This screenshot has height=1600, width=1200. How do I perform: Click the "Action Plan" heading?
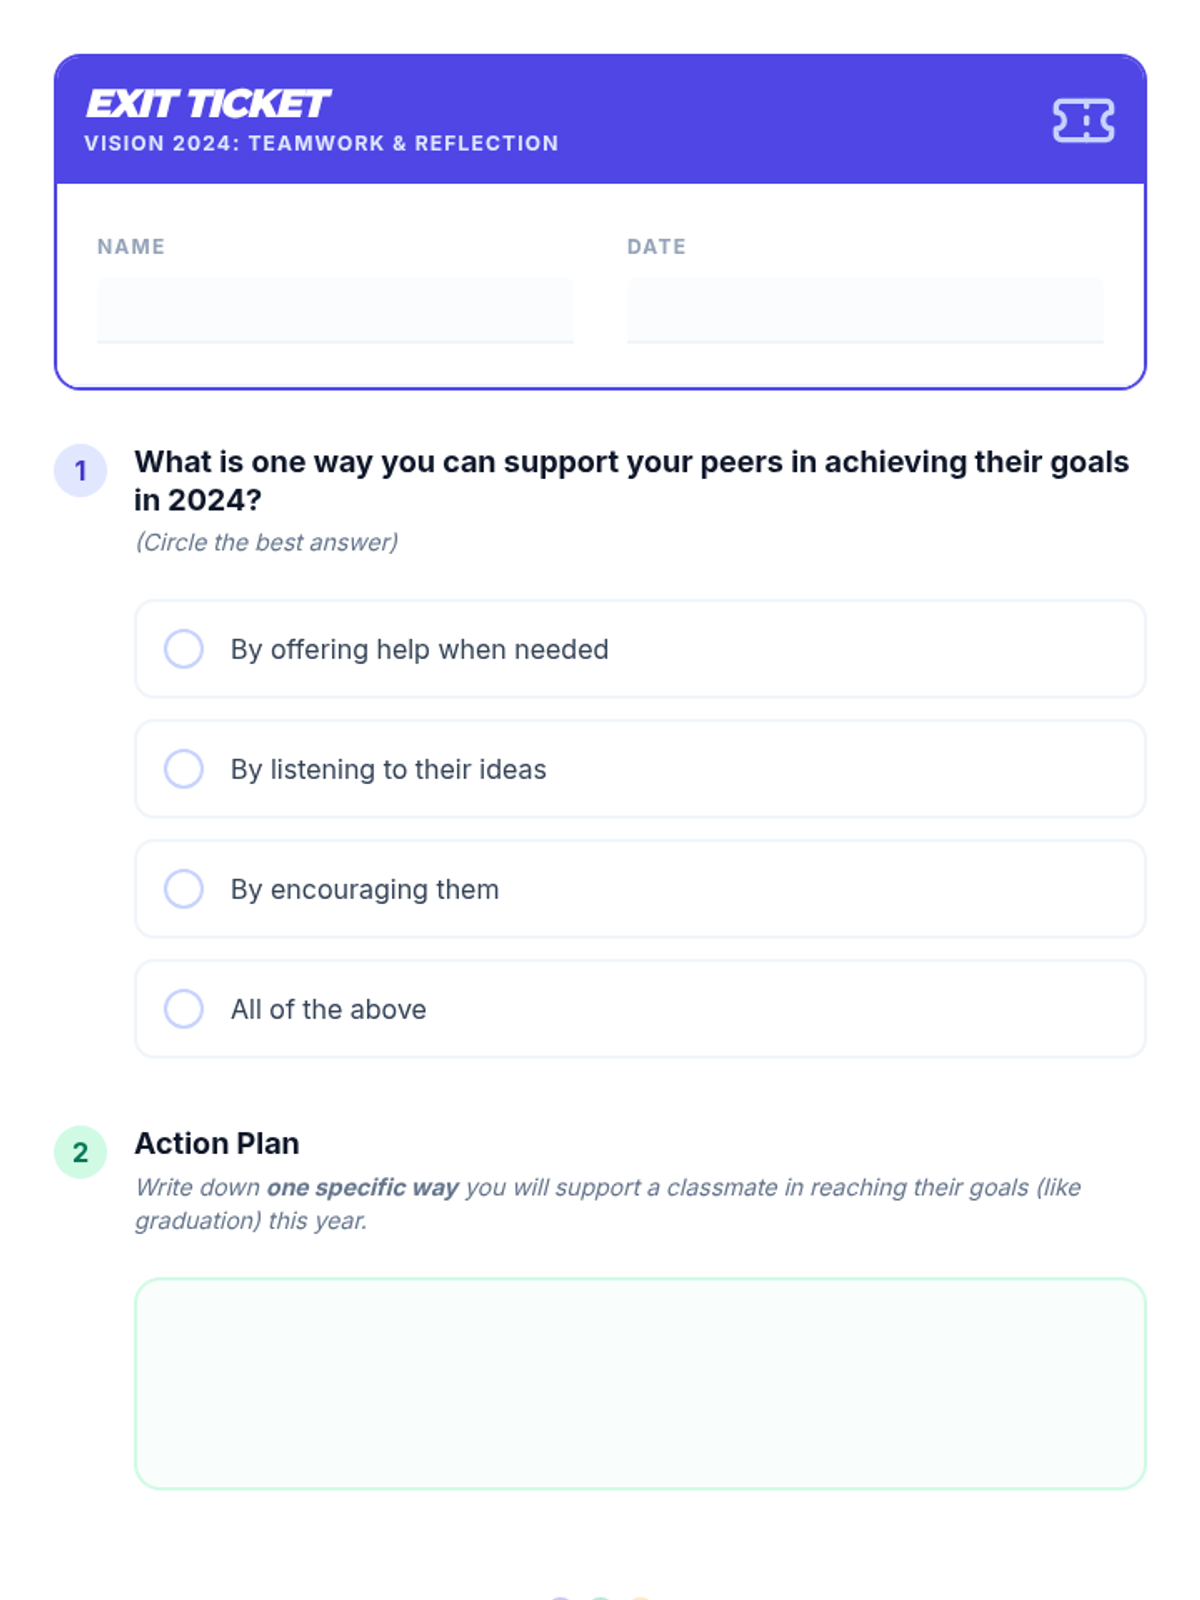click(217, 1143)
